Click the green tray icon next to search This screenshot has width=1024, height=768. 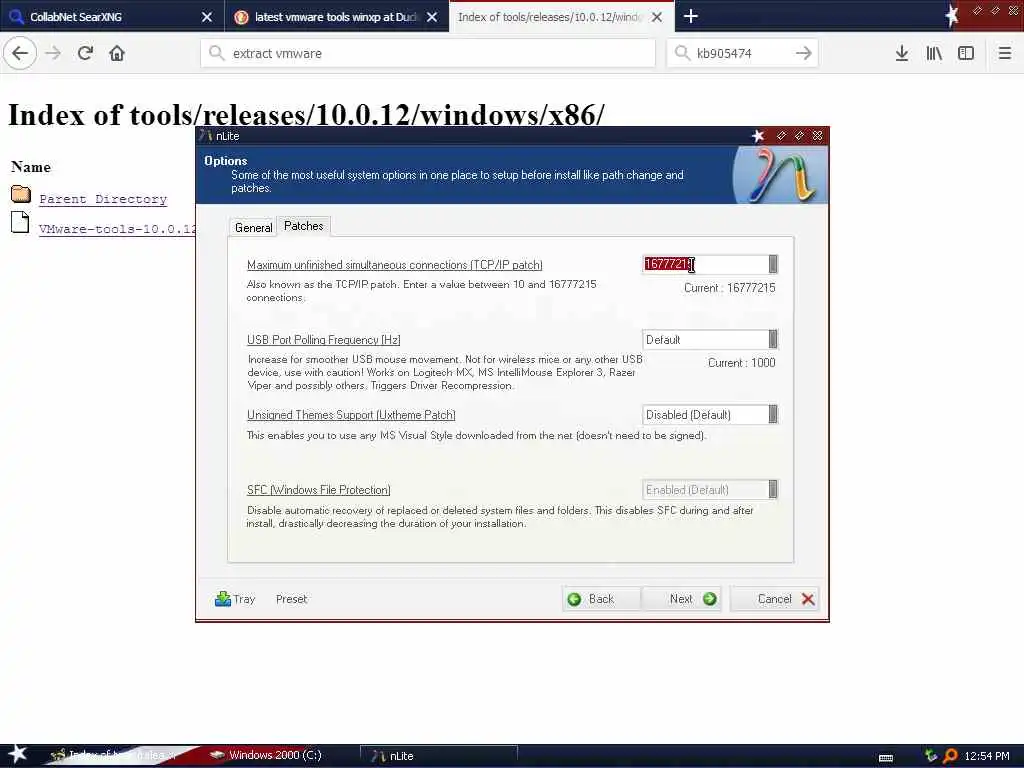[x=931, y=756]
